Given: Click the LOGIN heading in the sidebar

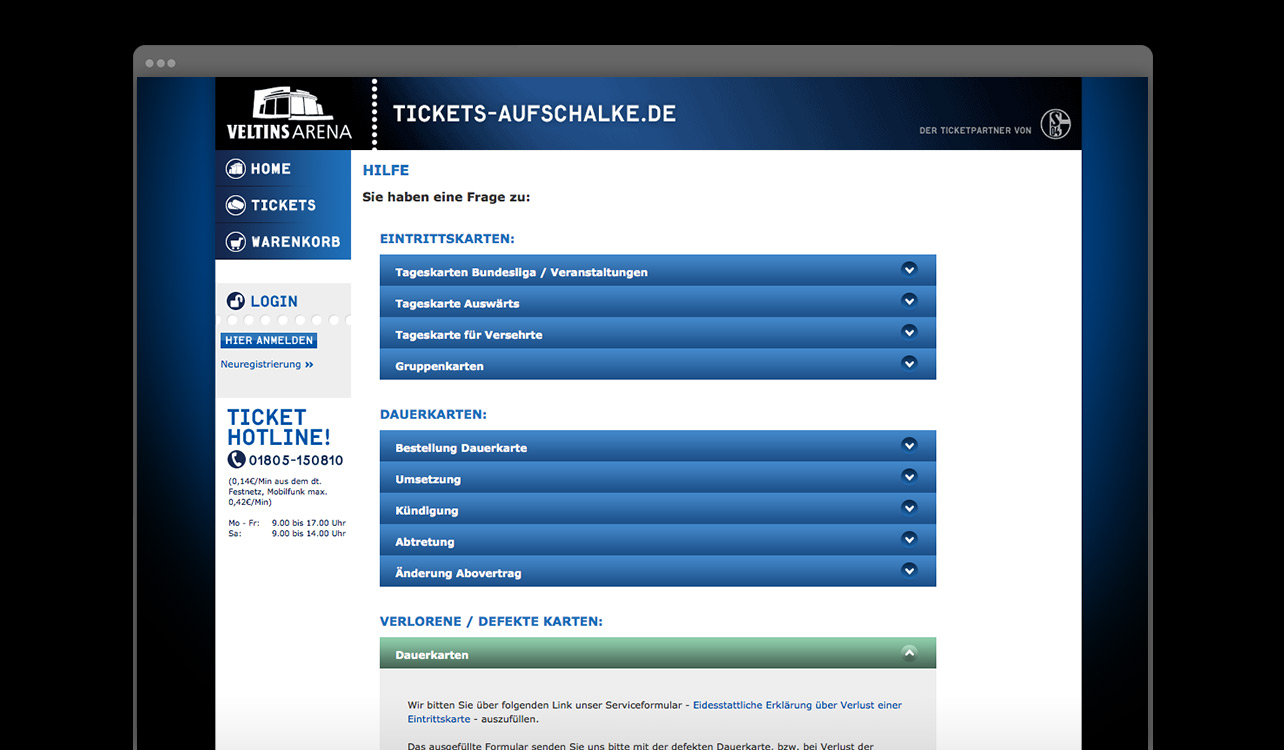Looking at the screenshot, I should [274, 301].
